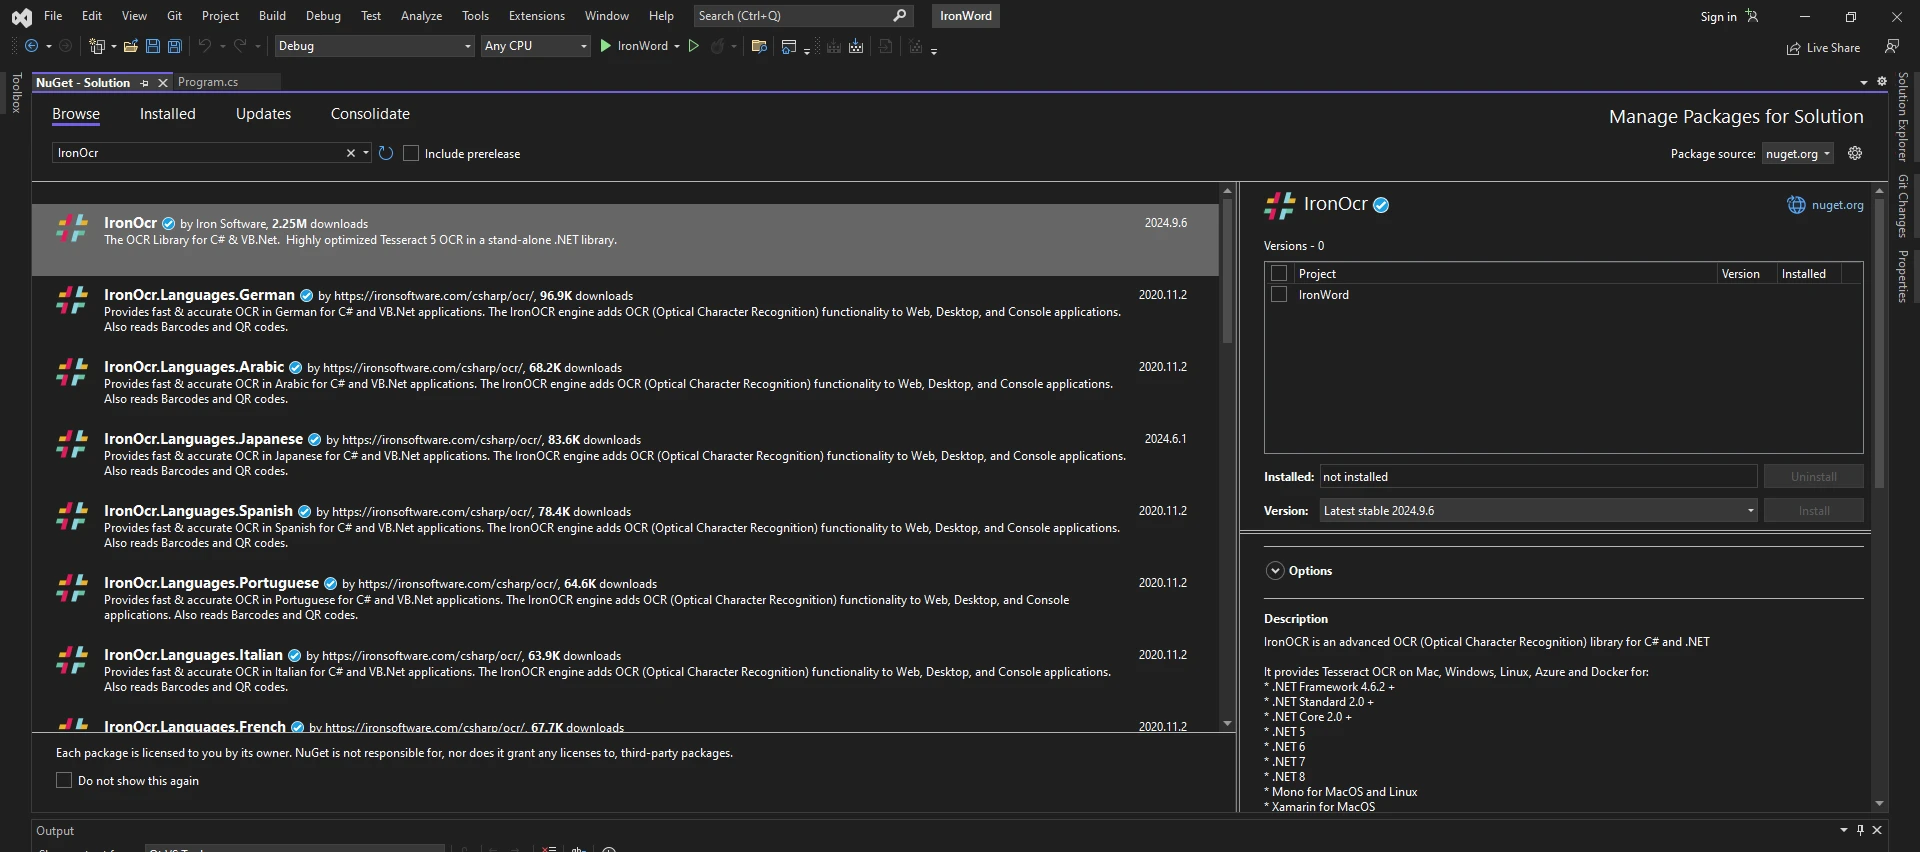Click the Navigate Backward arrow icon
Image resolution: width=1920 pixels, height=852 pixels.
pos(32,46)
